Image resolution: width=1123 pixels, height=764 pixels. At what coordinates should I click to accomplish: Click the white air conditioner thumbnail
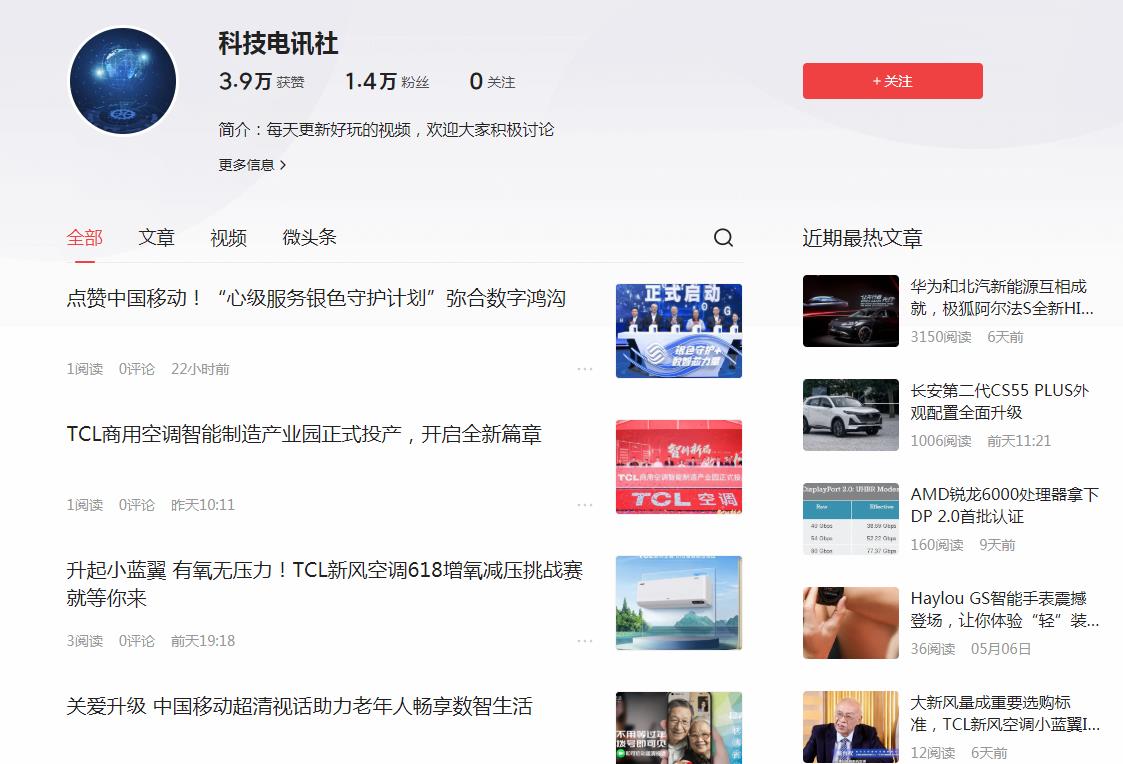[679, 603]
